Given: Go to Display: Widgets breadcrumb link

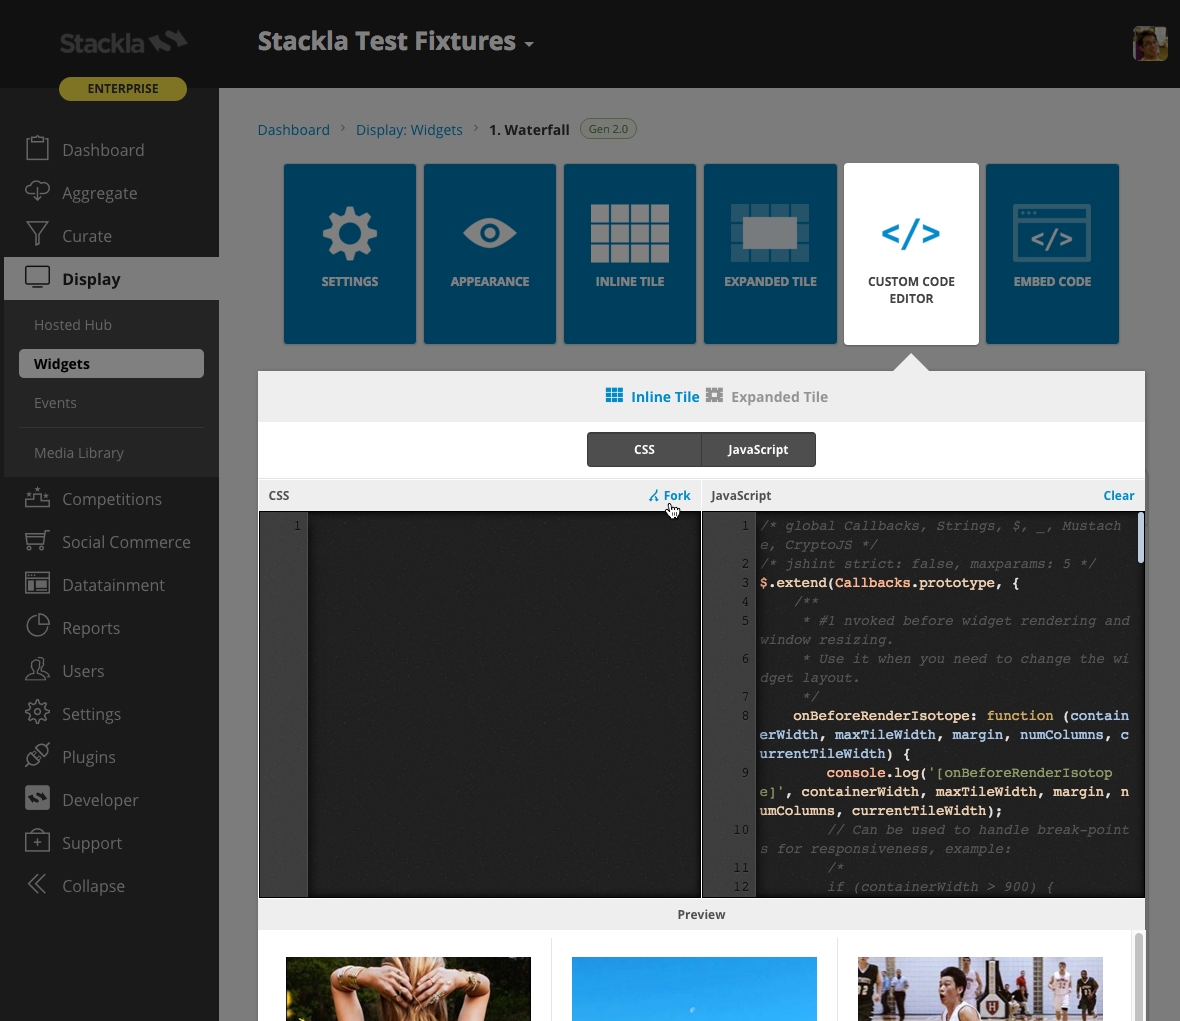Looking at the screenshot, I should click(409, 130).
